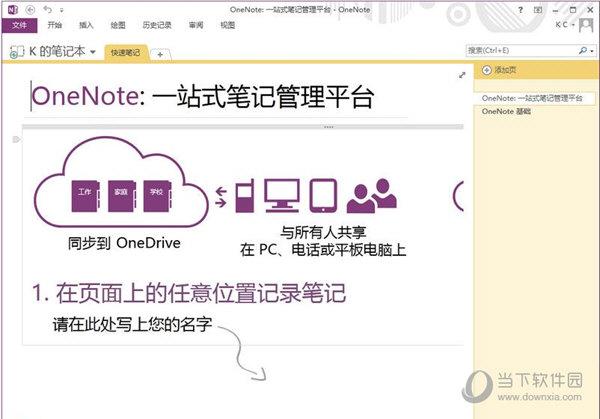Create a new section with the plus tab
600x419 pixels.
coord(160,55)
